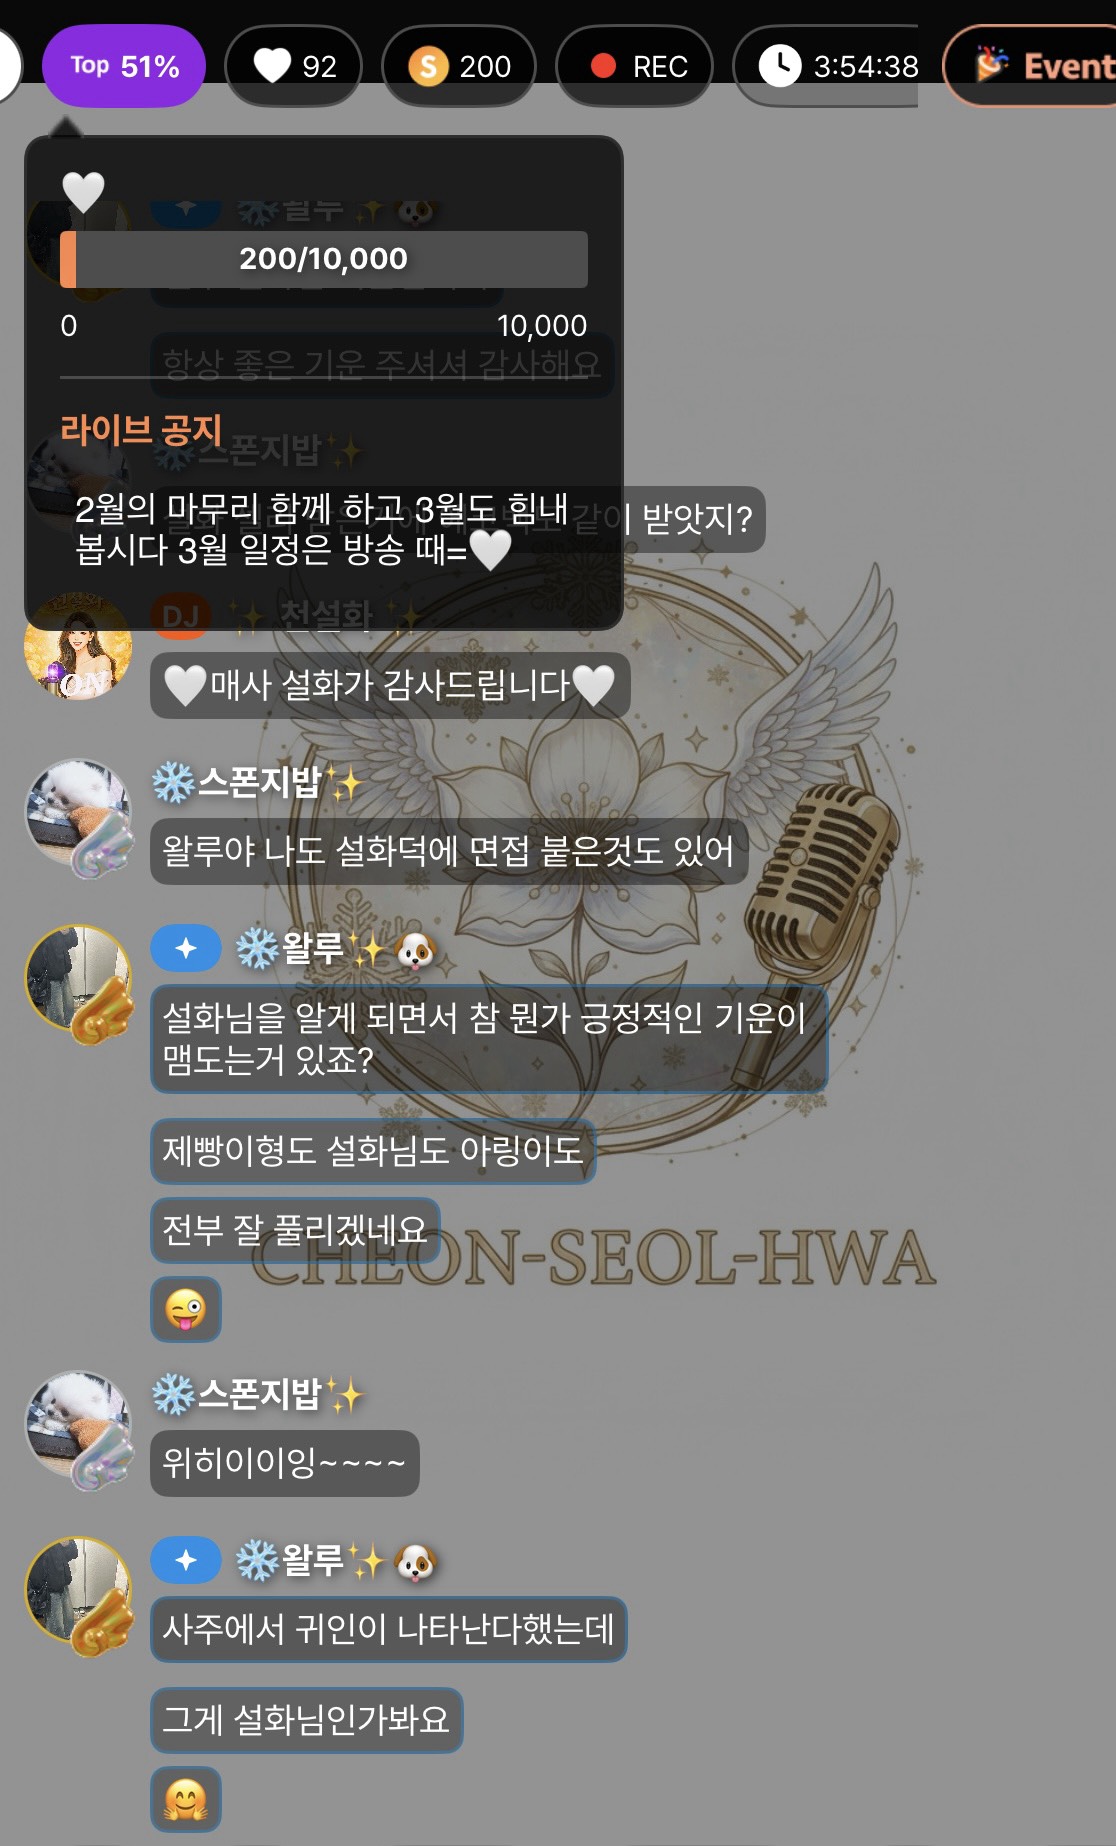Click the white heart icon in popup

click(x=83, y=192)
